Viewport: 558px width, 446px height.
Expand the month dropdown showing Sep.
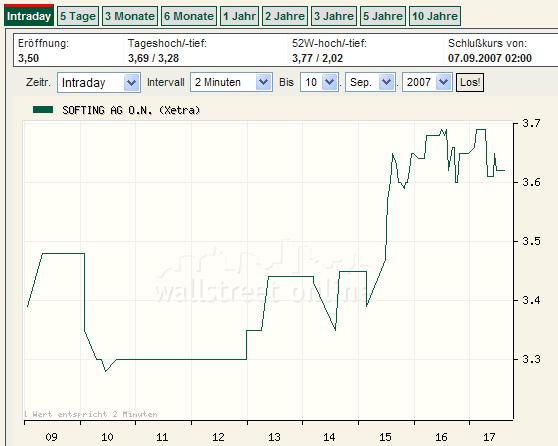(x=370, y=83)
